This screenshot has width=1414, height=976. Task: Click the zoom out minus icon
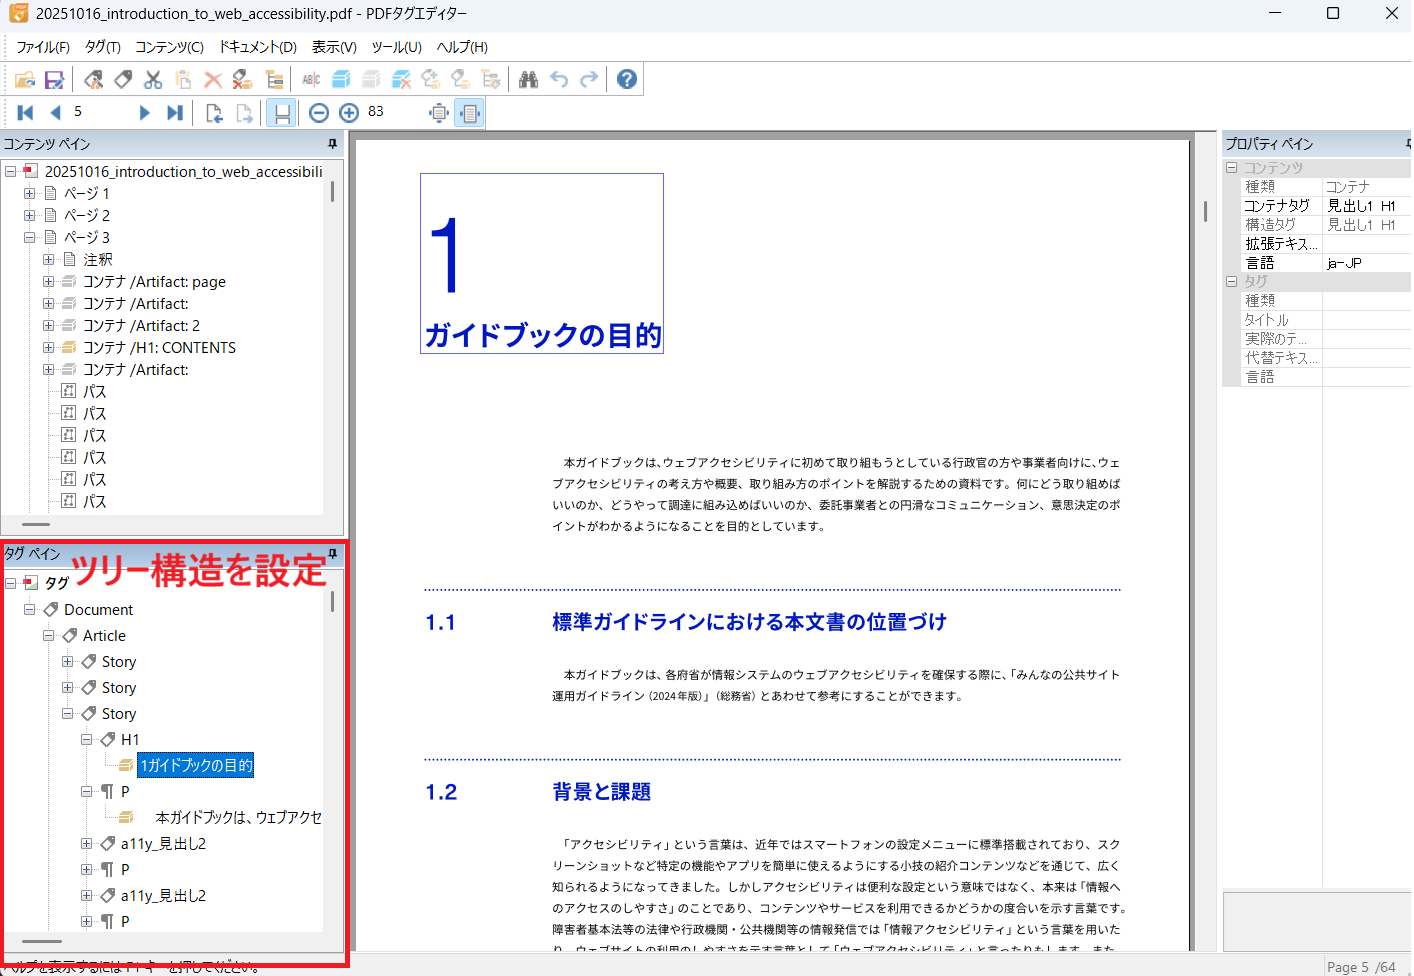[x=319, y=113]
